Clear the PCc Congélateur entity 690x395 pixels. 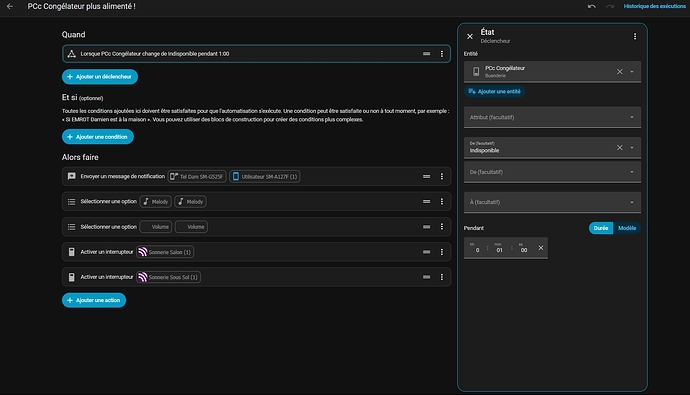[619, 71]
